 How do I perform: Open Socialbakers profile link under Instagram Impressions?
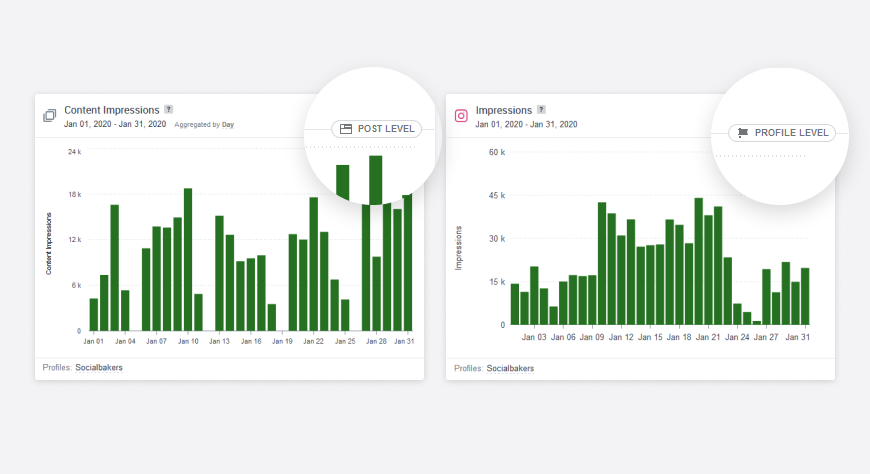510,368
